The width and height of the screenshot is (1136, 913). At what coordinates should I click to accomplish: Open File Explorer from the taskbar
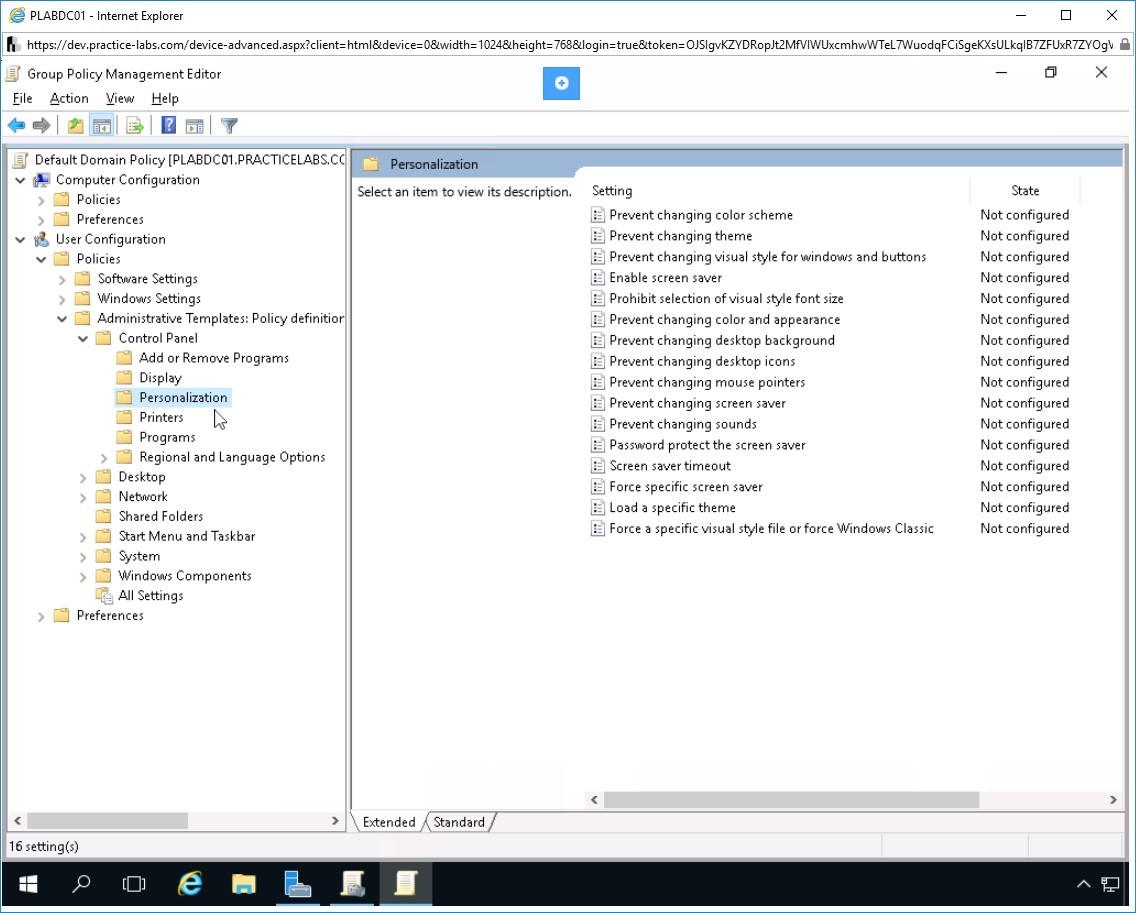(243, 884)
